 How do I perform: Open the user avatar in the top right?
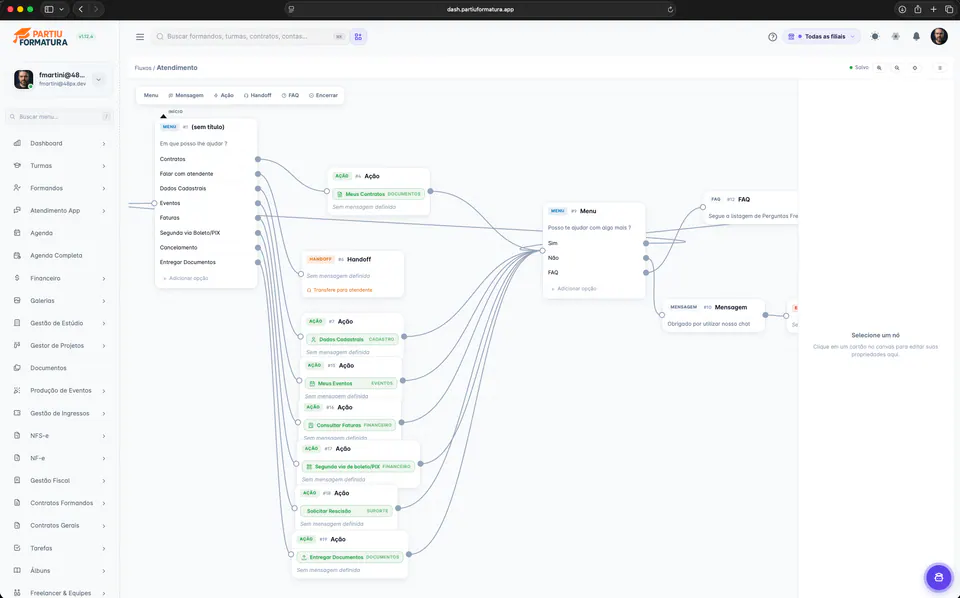[939, 36]
